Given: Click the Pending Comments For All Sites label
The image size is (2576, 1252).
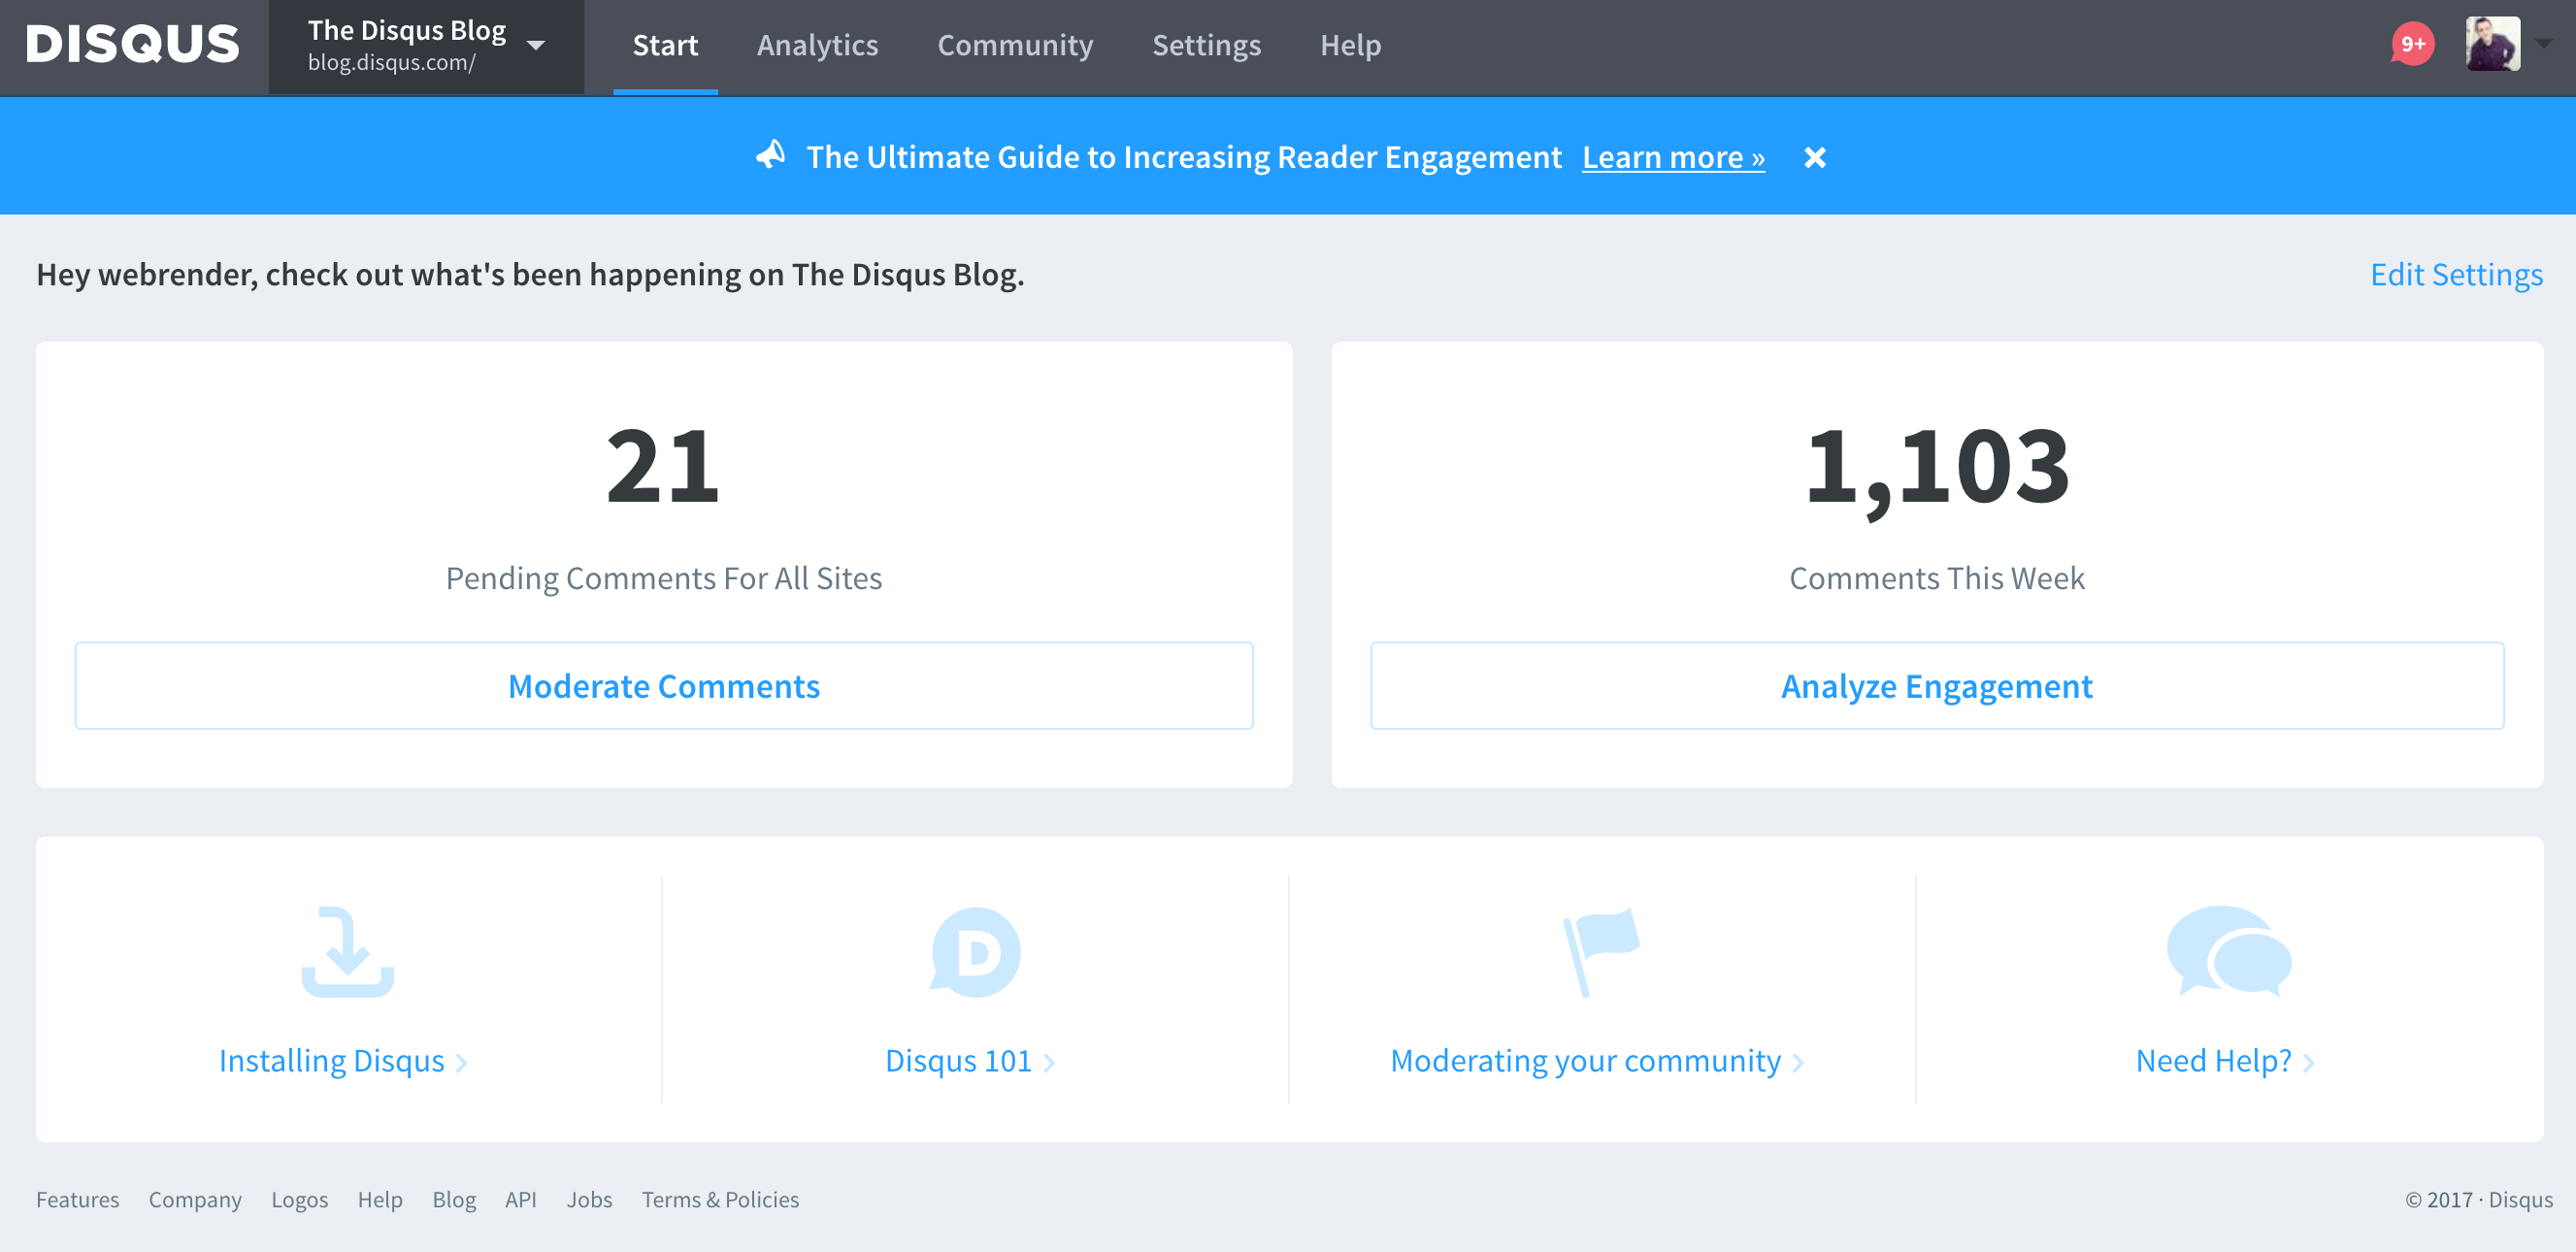Looking at the screenshot, I should (x=664, y=578).
